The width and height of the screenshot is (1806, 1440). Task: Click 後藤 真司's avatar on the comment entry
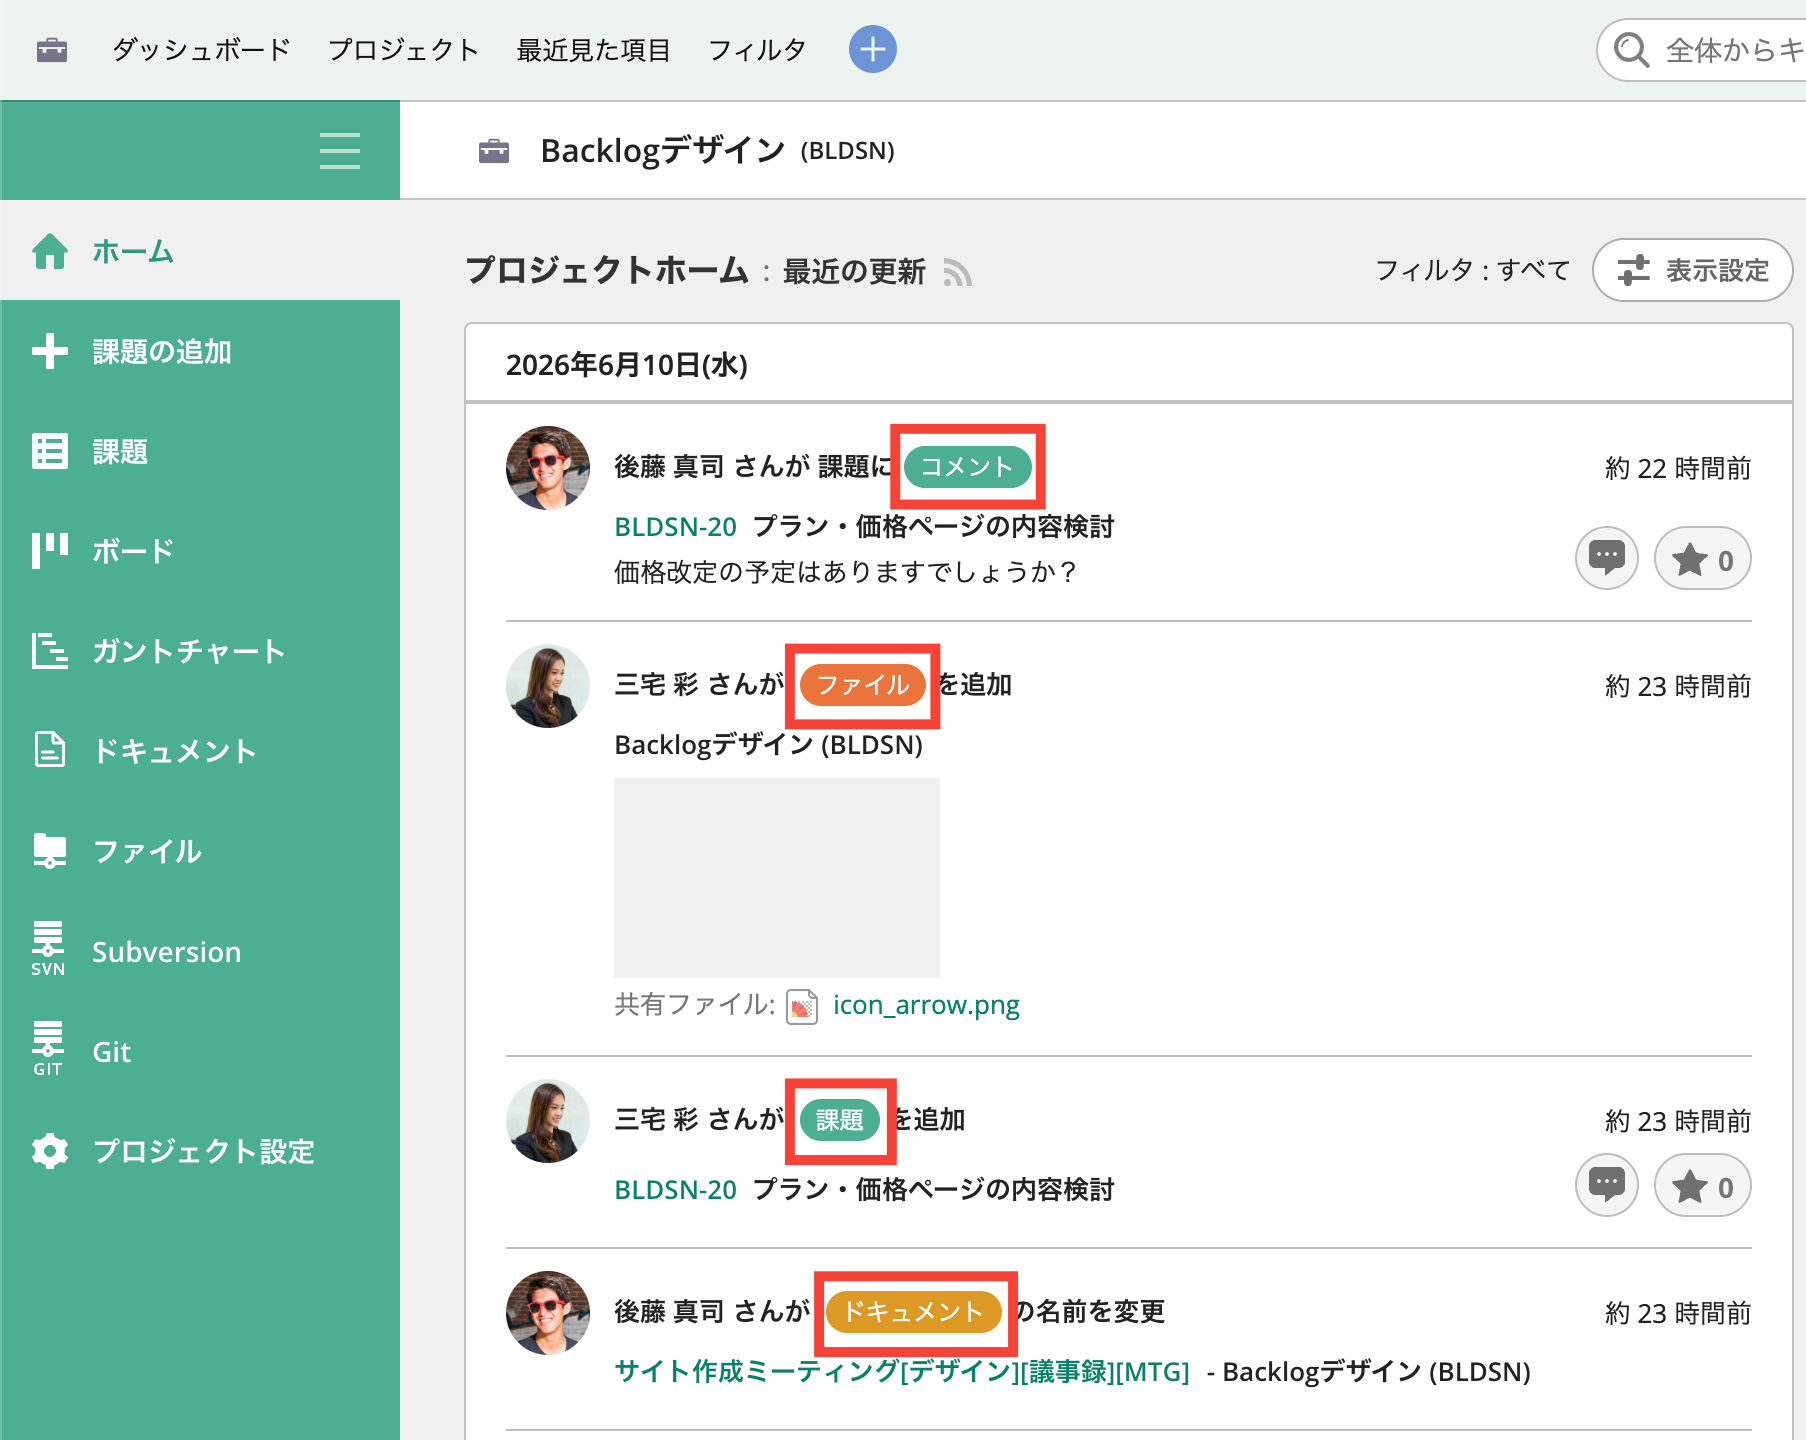pos(548,468)
